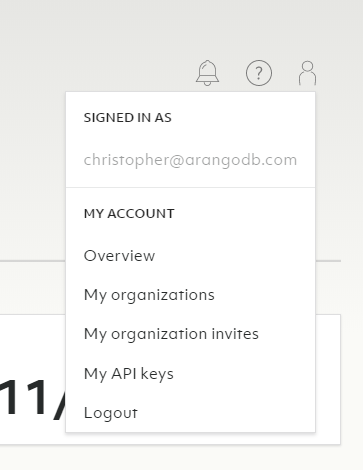Image resolution: width=363 pixels, height=470 pixels.
Task: Manage keys via the My API keys entry
Action: point(190,373)
